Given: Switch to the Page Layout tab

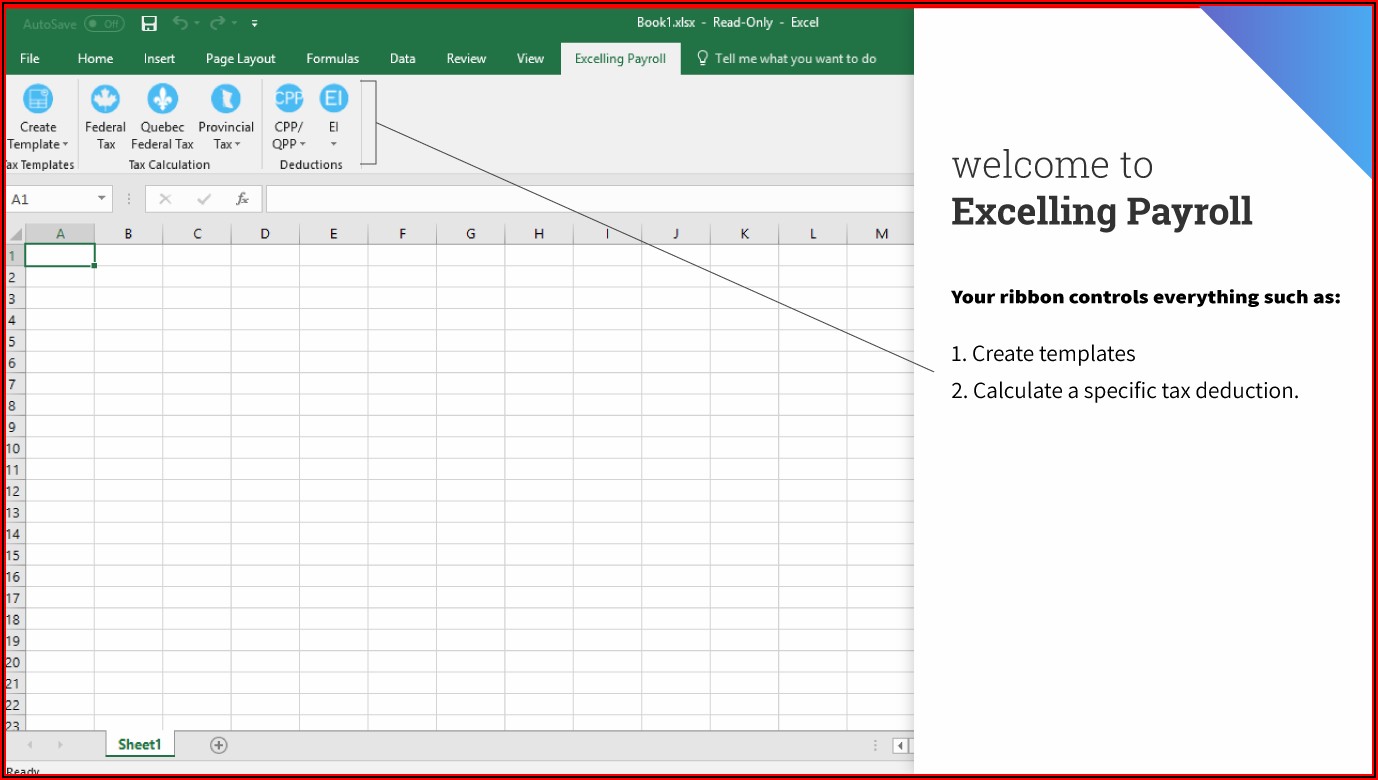Looking at the screenshot, I should click(240, 59).
